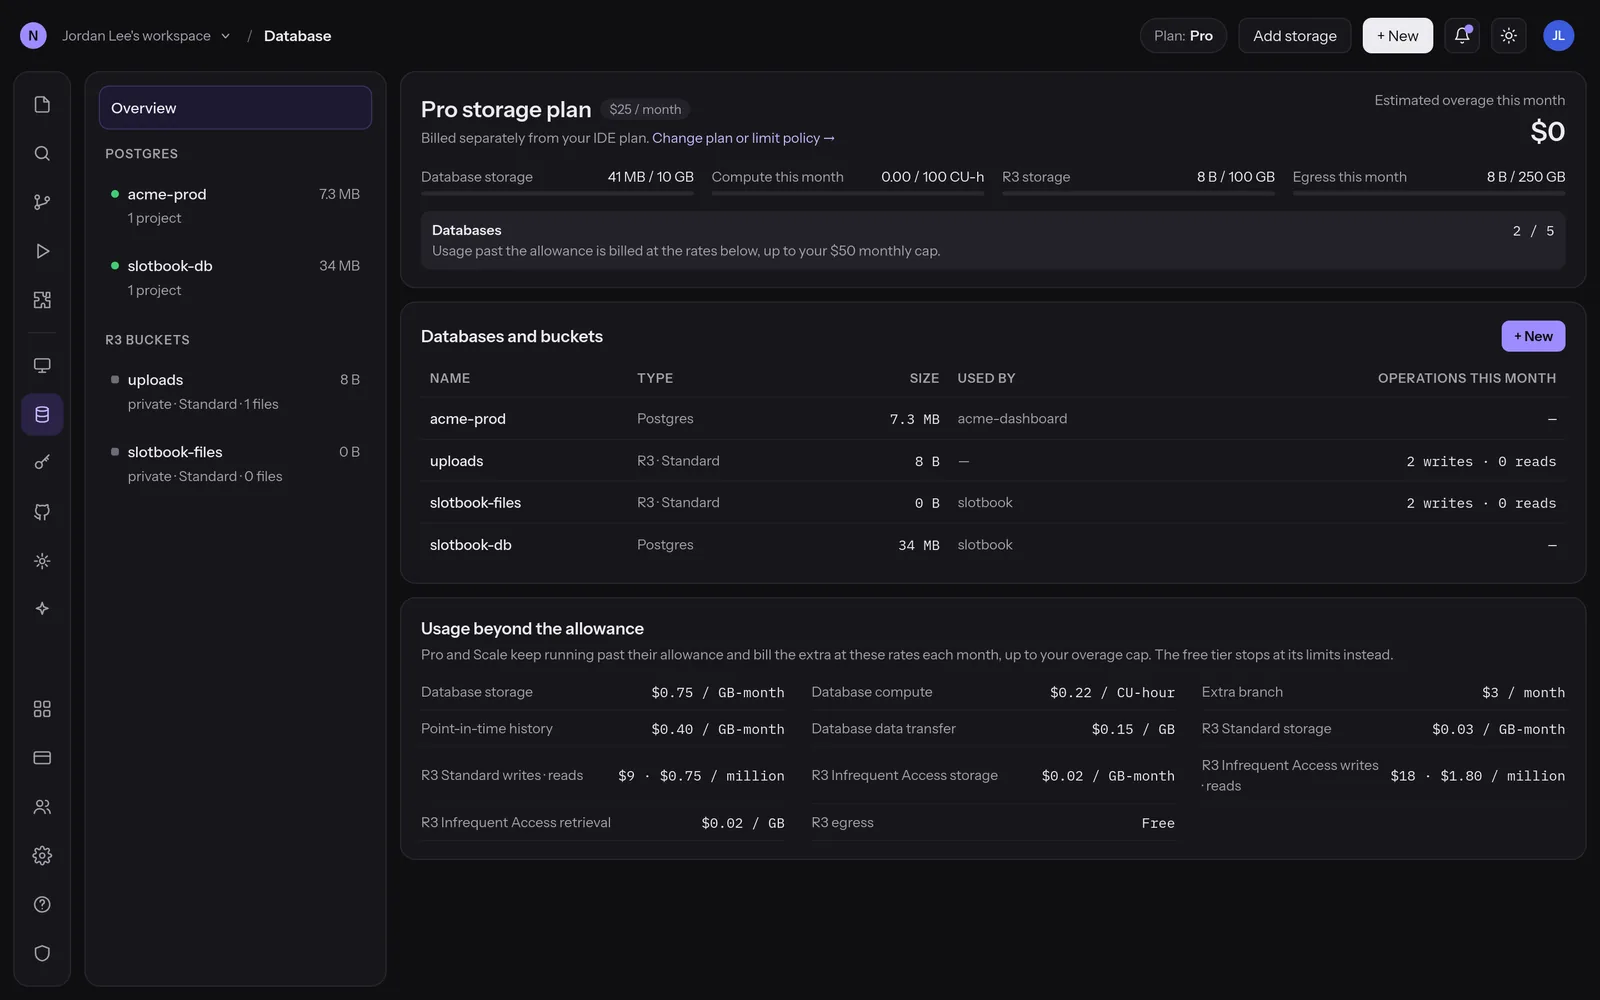Click the 34 MB size cell for slotbook-db

click(x=918, y=545)
